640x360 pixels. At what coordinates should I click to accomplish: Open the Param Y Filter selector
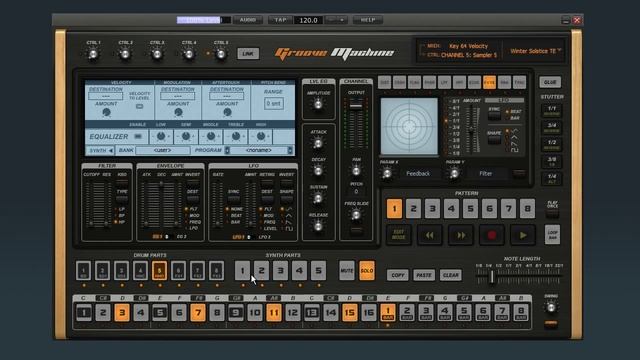pos(486,173)
